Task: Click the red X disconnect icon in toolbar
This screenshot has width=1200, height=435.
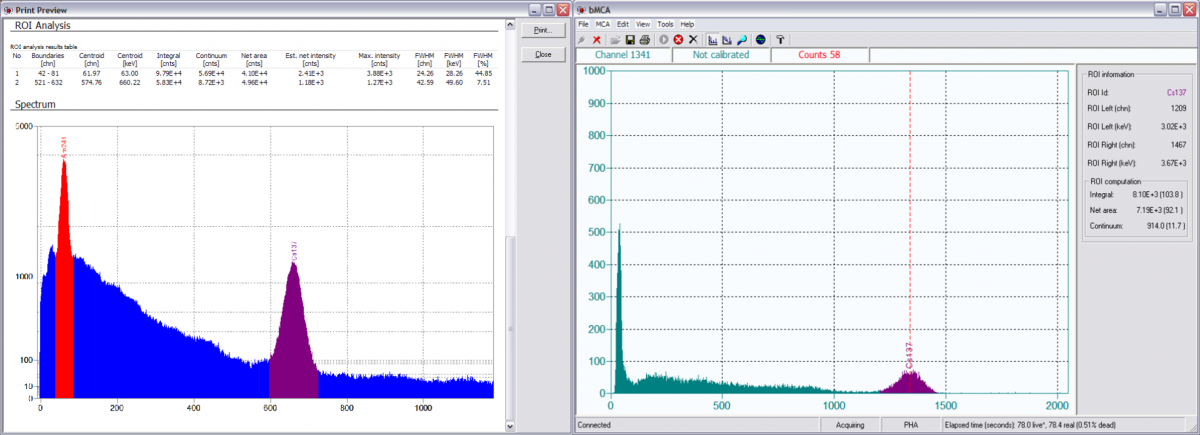Action: pyautogui.click(x=597, y=39)
